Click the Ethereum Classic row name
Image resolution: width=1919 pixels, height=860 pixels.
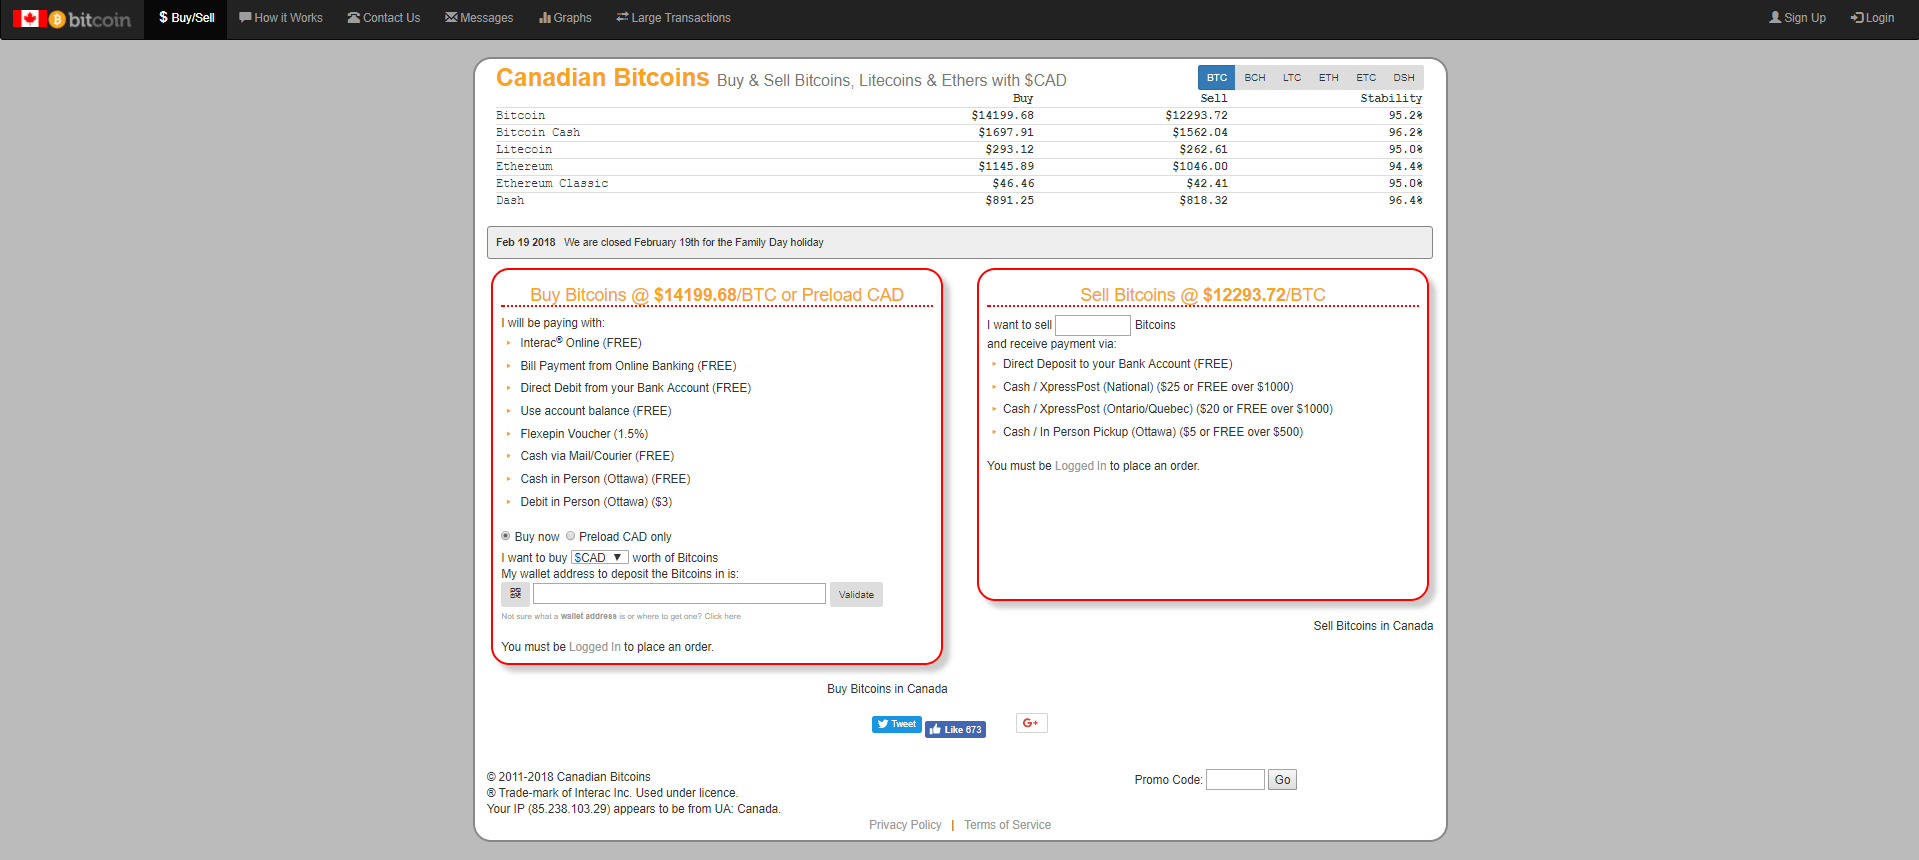(x=552, y=184)
